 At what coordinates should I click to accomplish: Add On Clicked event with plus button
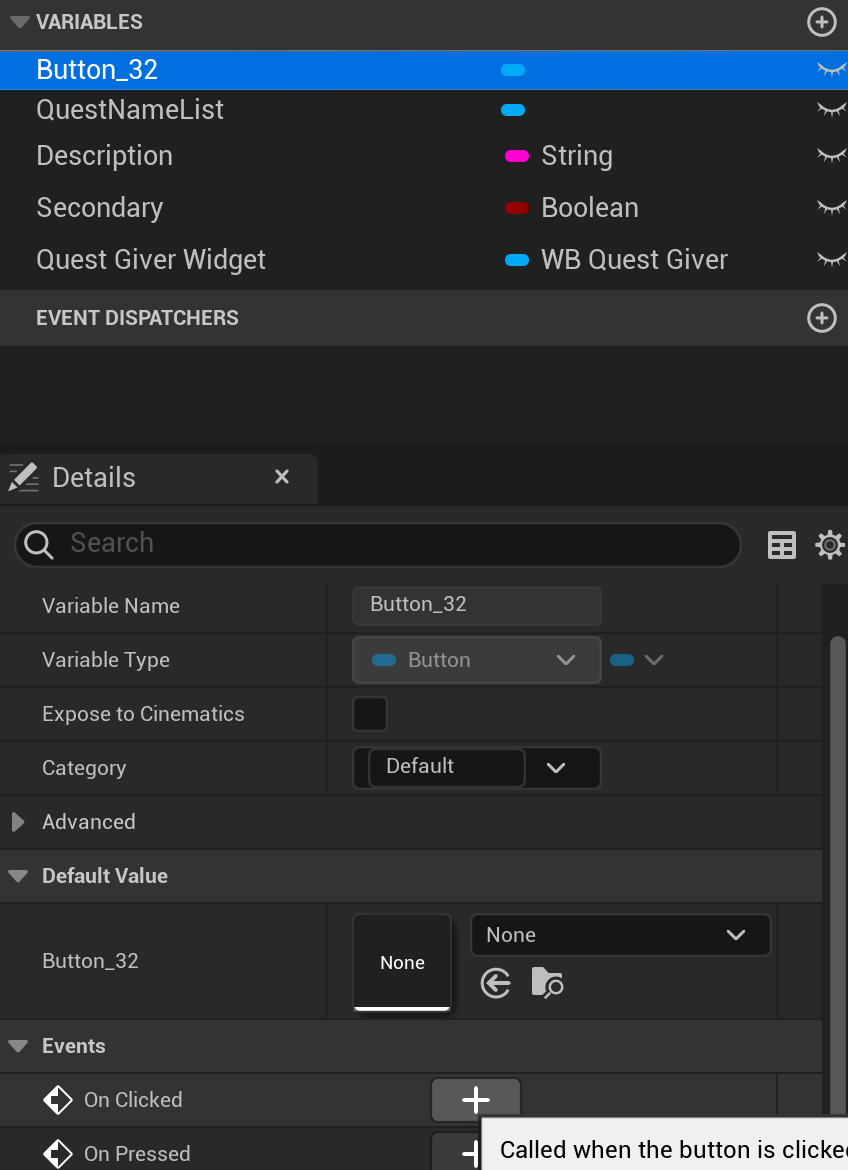(x=476, y=1101)
